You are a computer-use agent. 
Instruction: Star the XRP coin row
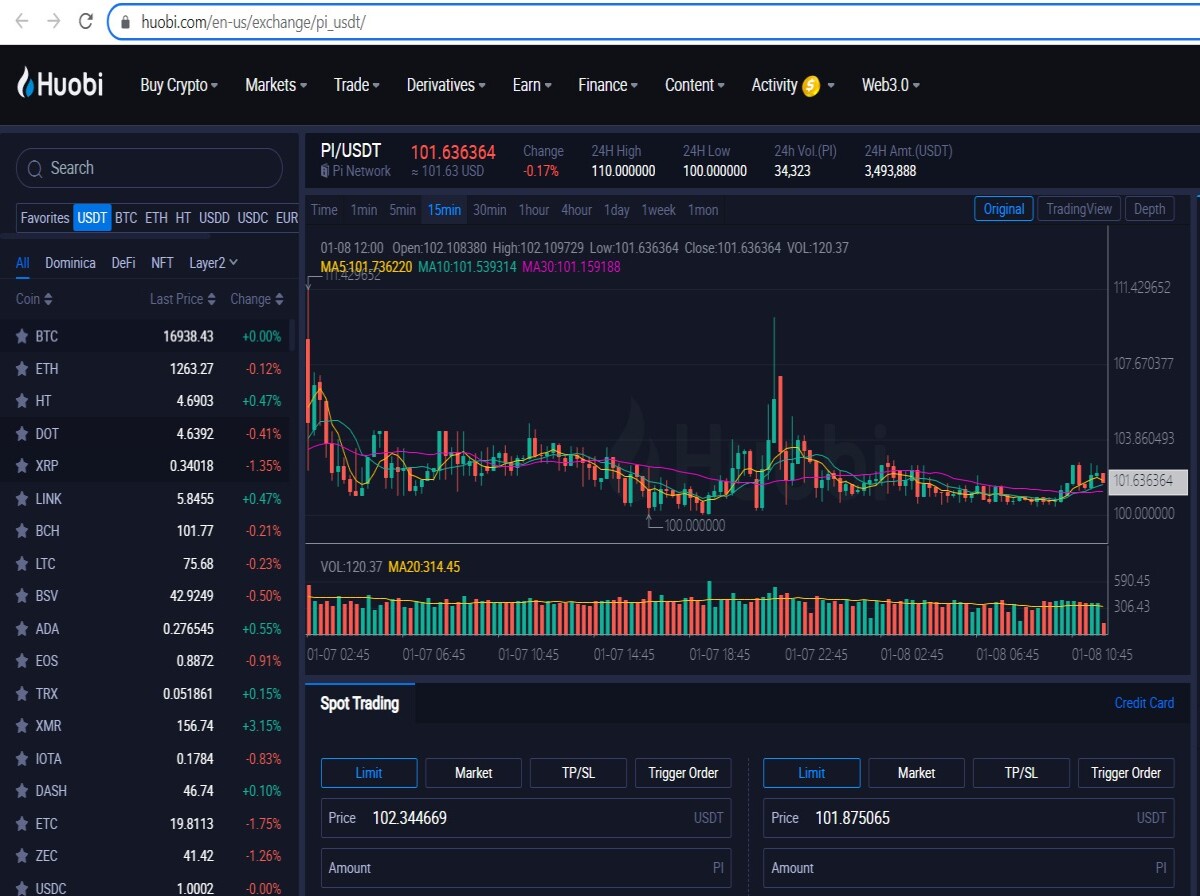click(21, 466)
